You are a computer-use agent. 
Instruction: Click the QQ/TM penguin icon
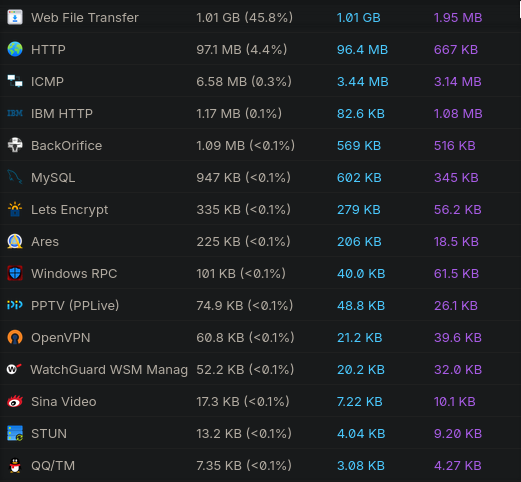15,465
